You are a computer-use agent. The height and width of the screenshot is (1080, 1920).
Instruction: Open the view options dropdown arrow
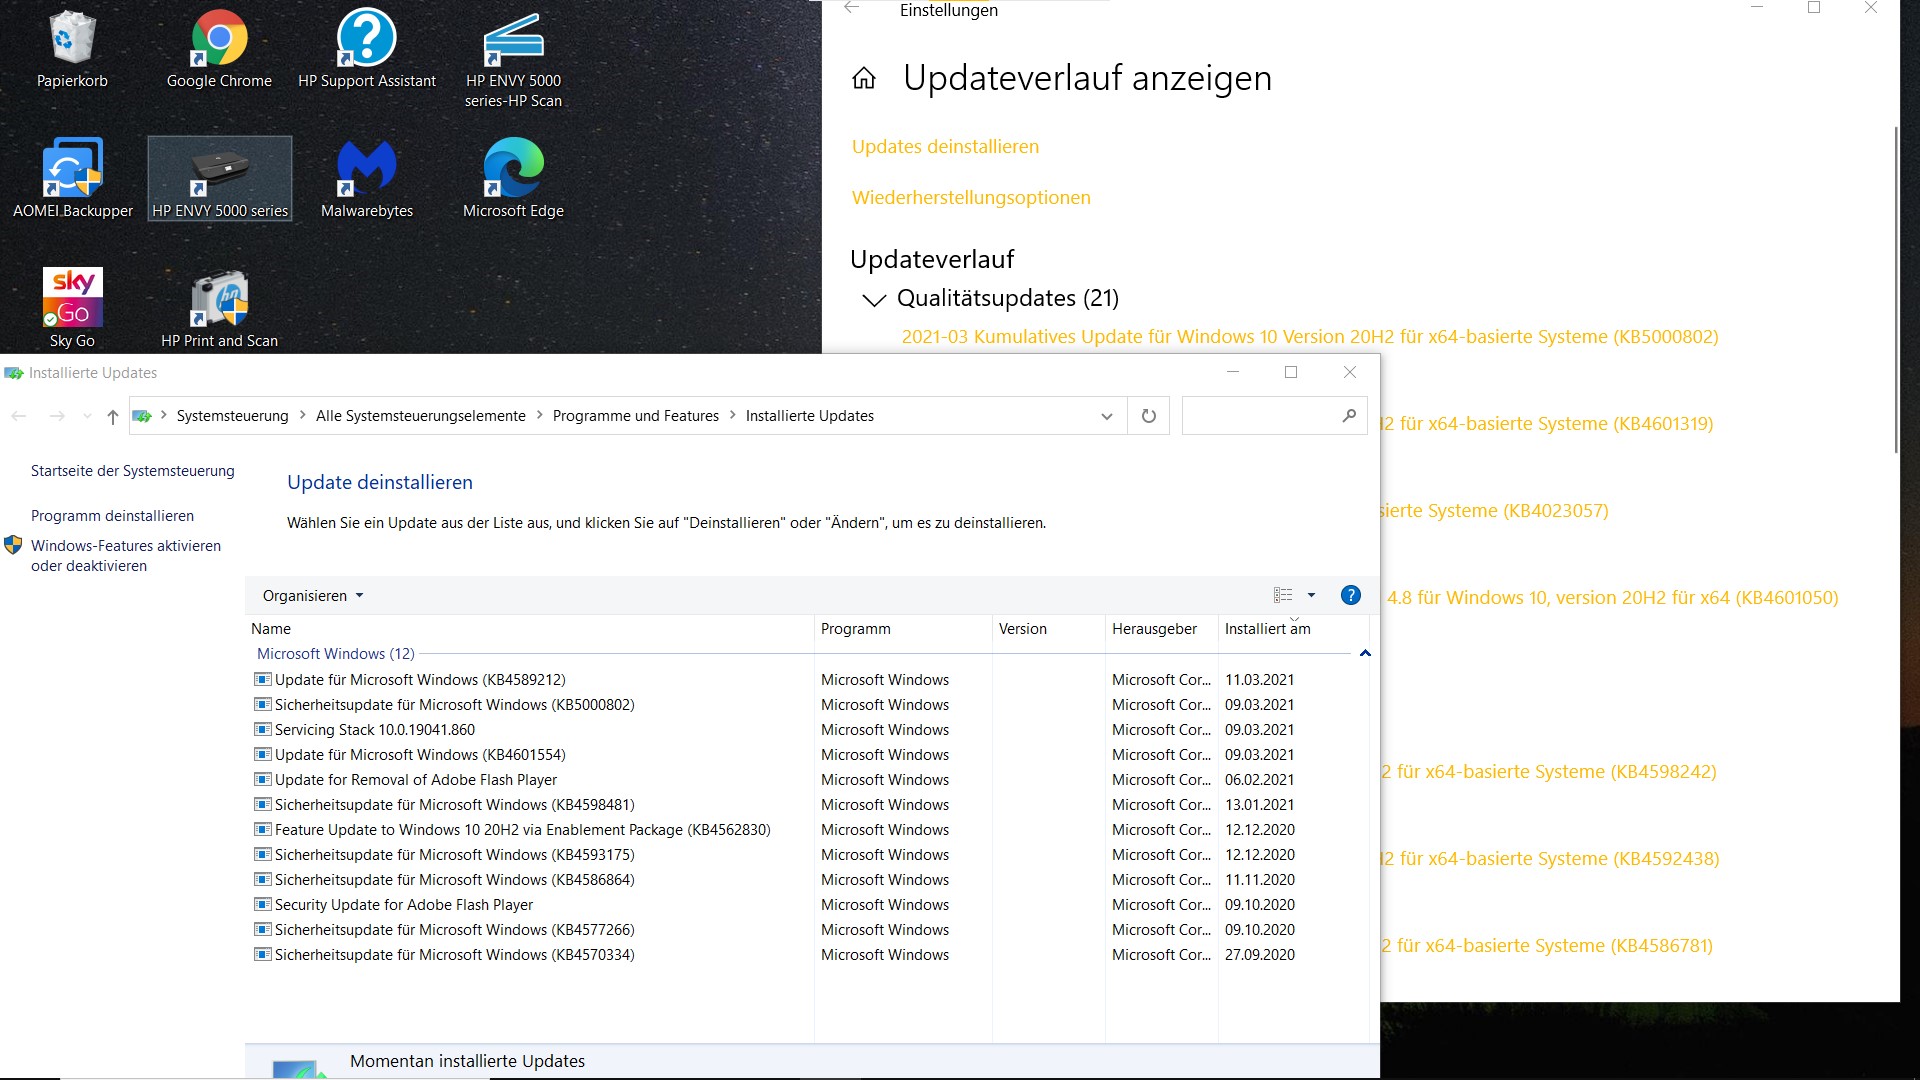coord(1311,596)
